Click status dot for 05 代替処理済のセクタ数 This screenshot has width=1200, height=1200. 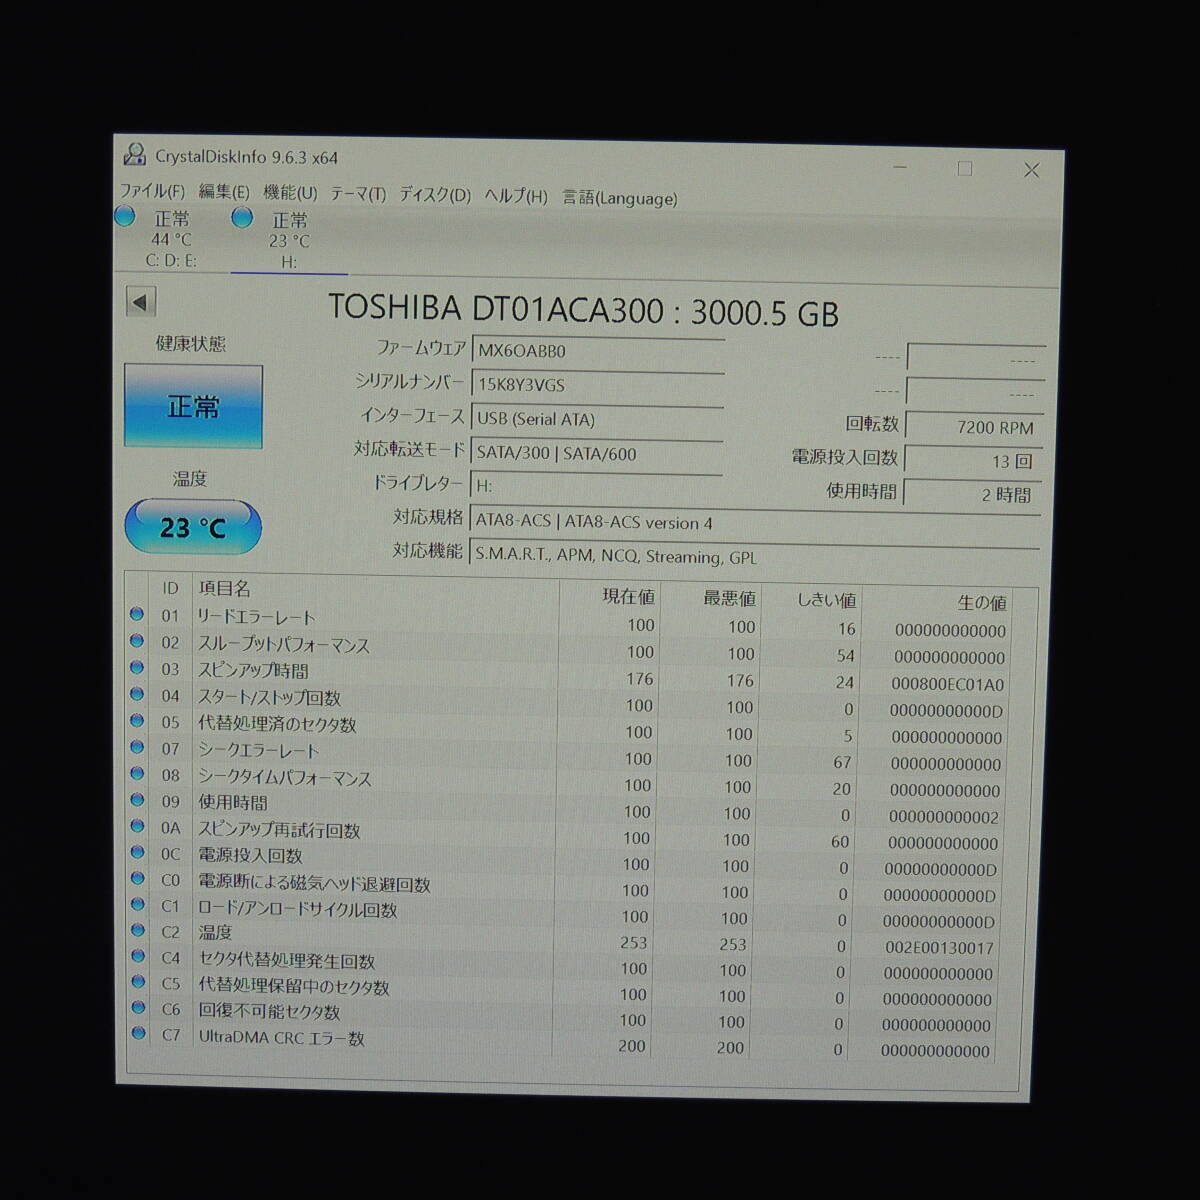point(137,720)
